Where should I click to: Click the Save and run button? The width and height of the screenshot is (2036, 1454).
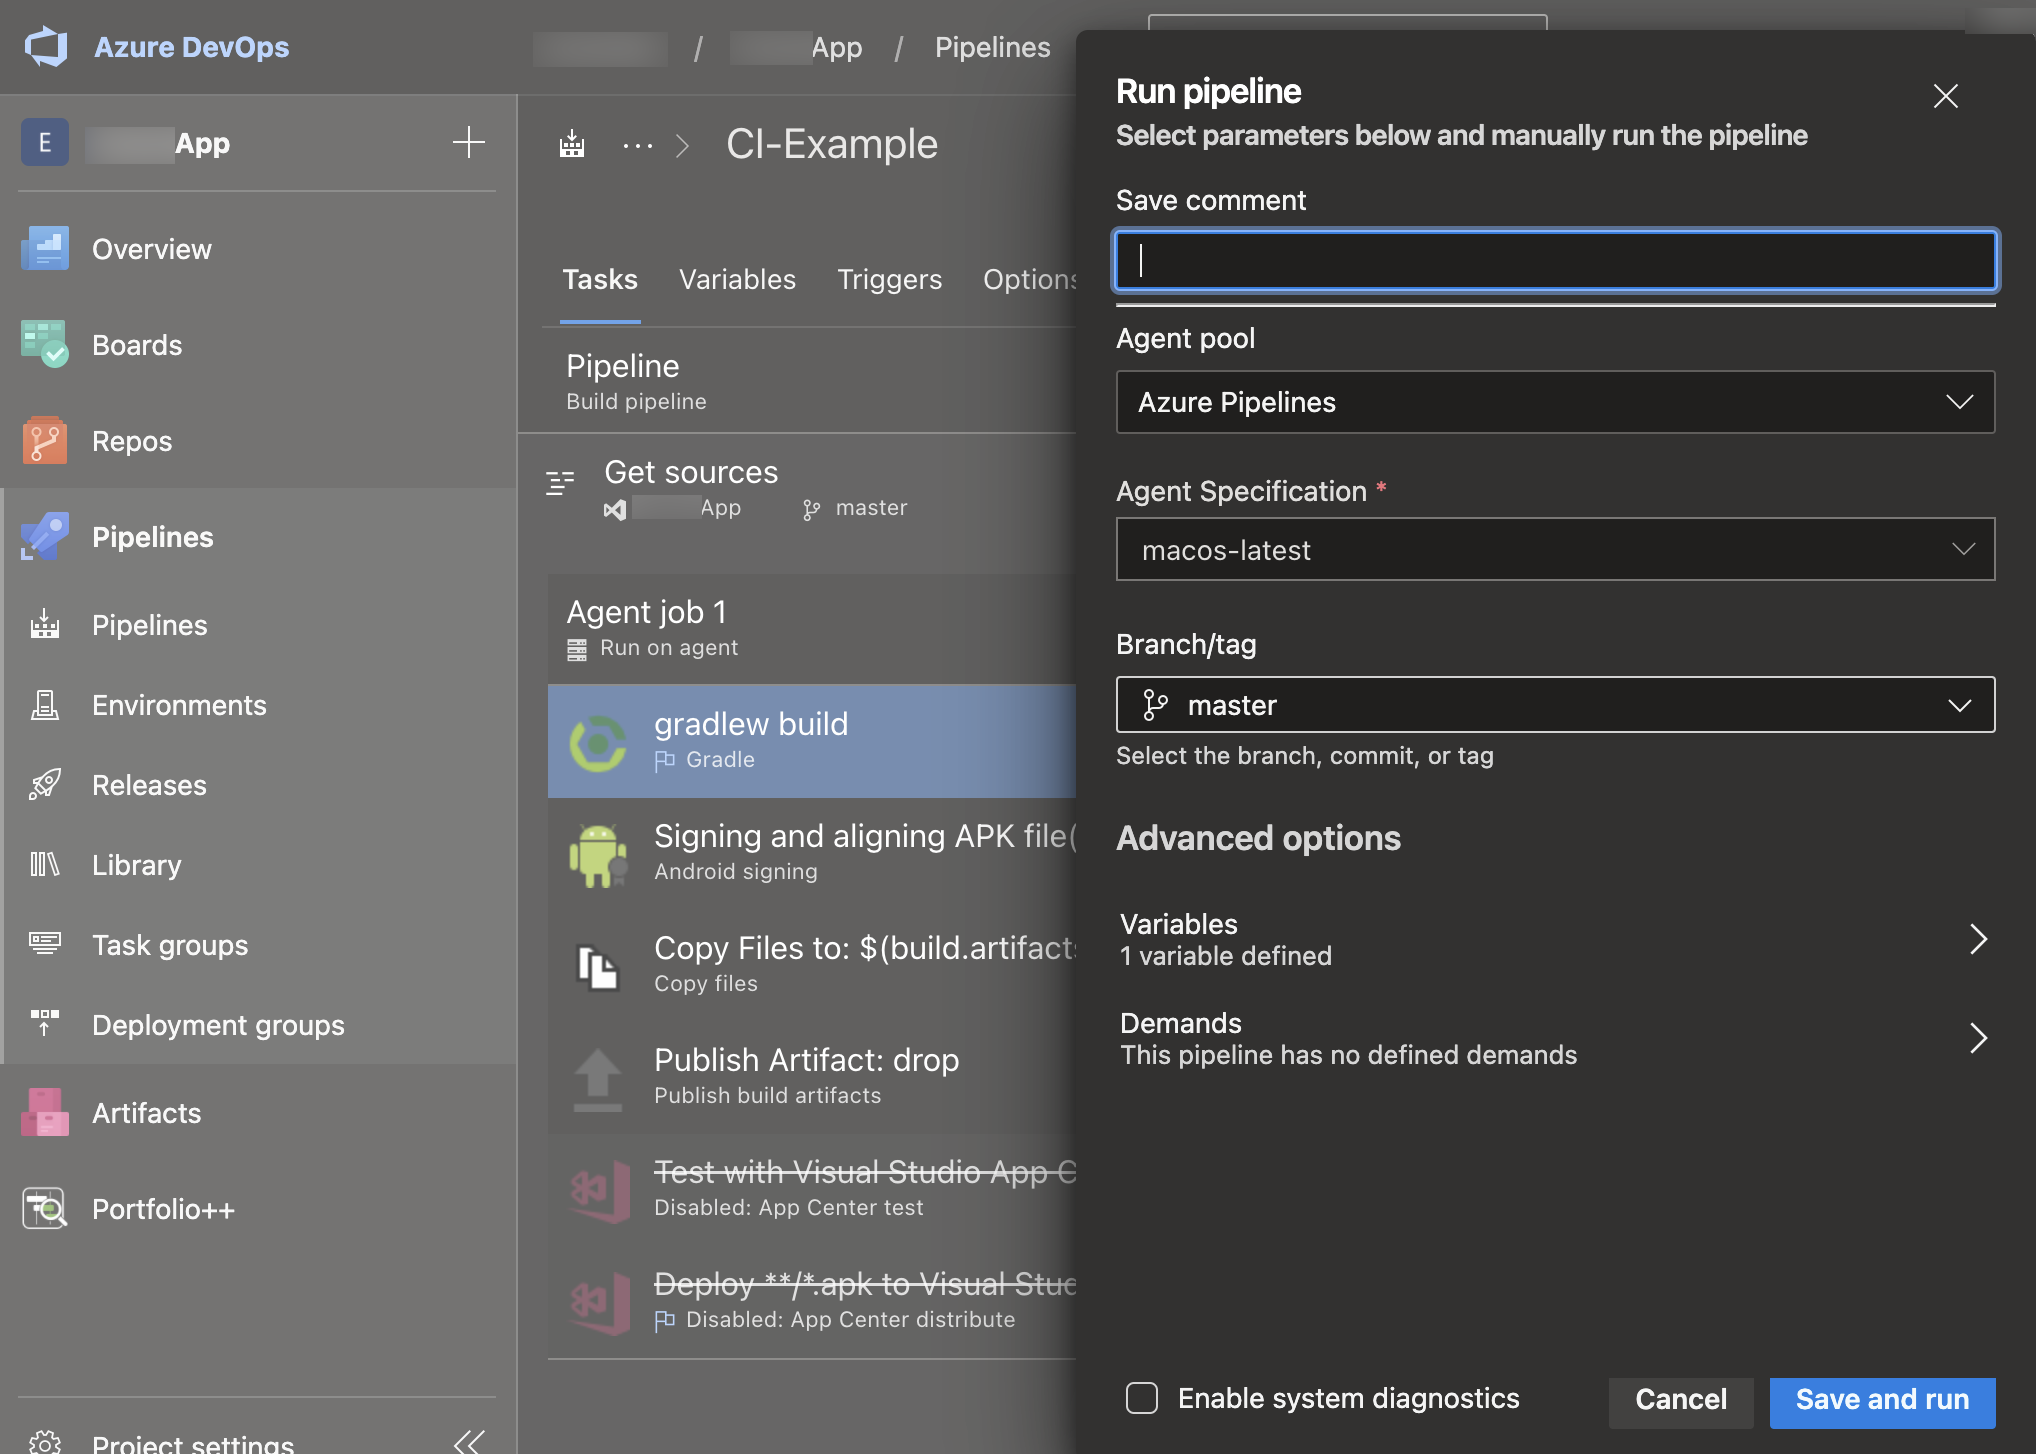(1882, 1399)
